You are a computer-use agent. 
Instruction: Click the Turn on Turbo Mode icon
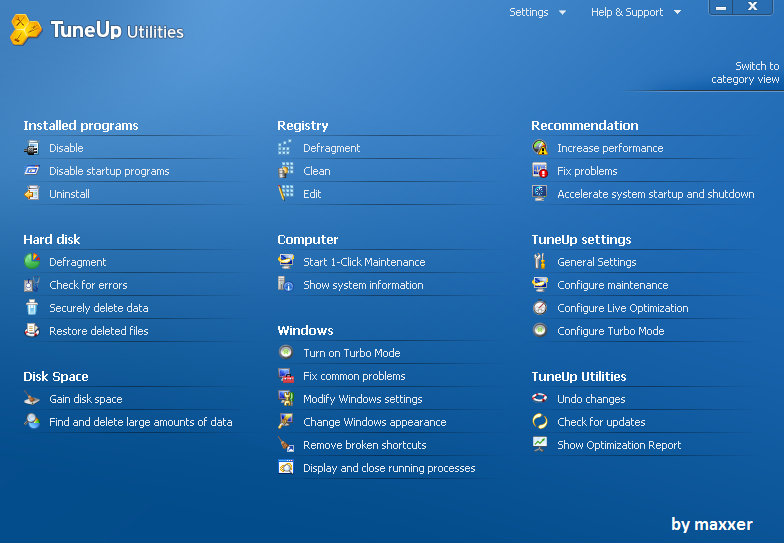286,352
